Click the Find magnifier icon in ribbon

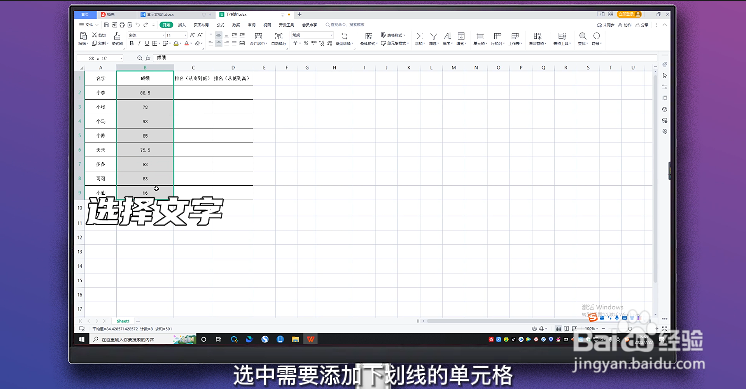[582, 36]
